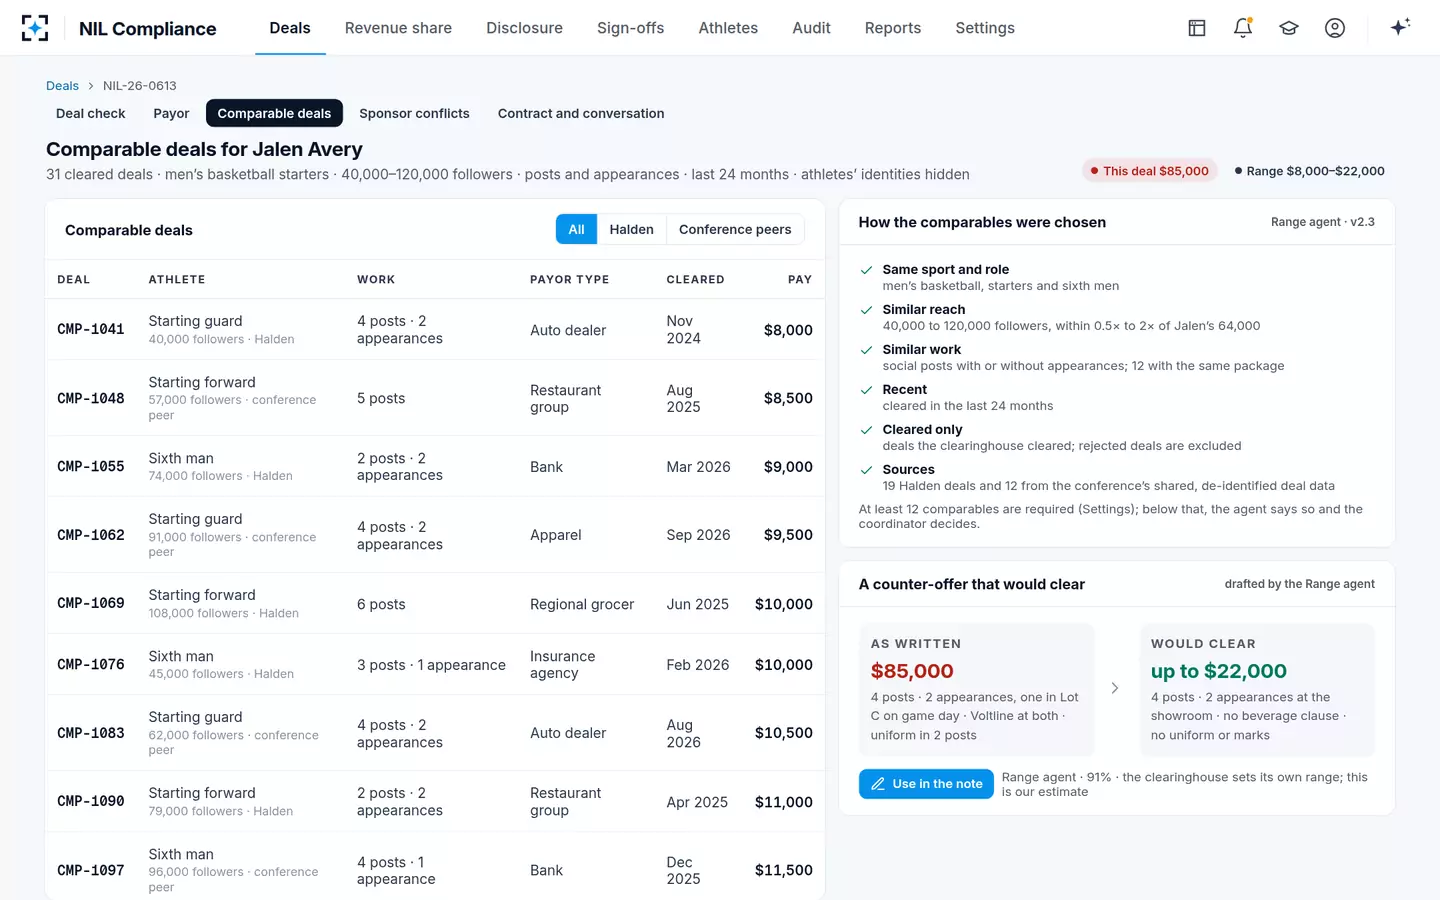Click the NIL Compliance logo icon

tap(35, 28)
